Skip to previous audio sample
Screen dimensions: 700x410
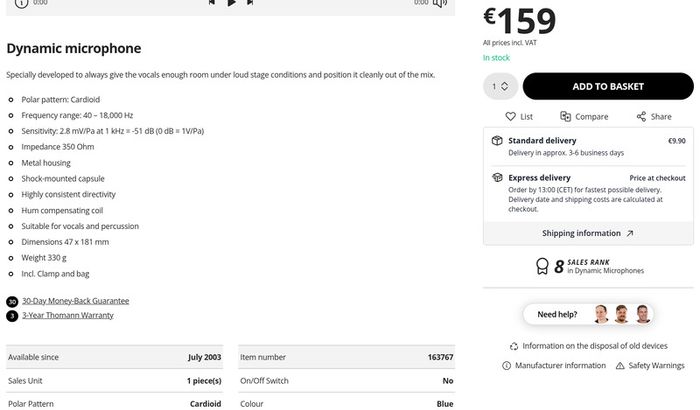tap(212, 2)
